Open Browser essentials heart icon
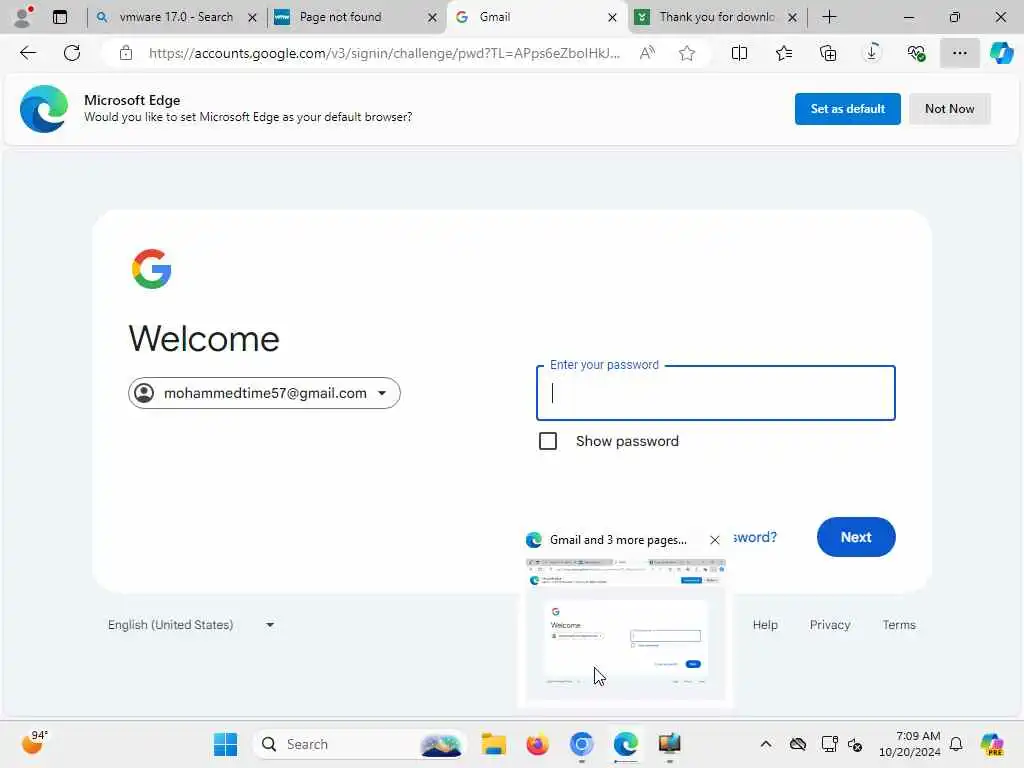This screenshot has height=768, width=1024. tap(916, 53)
